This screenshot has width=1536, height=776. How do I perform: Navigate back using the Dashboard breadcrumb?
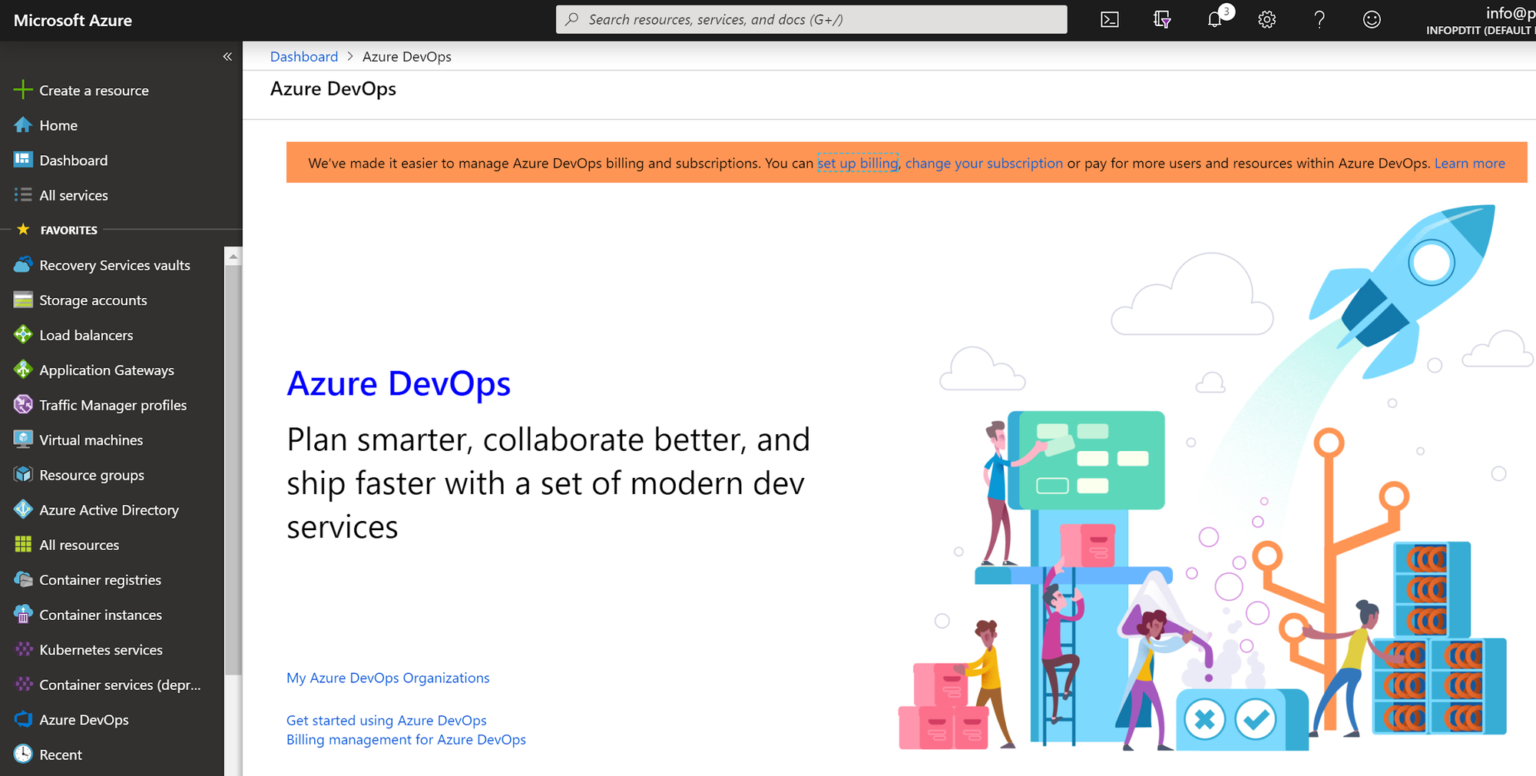[x=304, y=56]
